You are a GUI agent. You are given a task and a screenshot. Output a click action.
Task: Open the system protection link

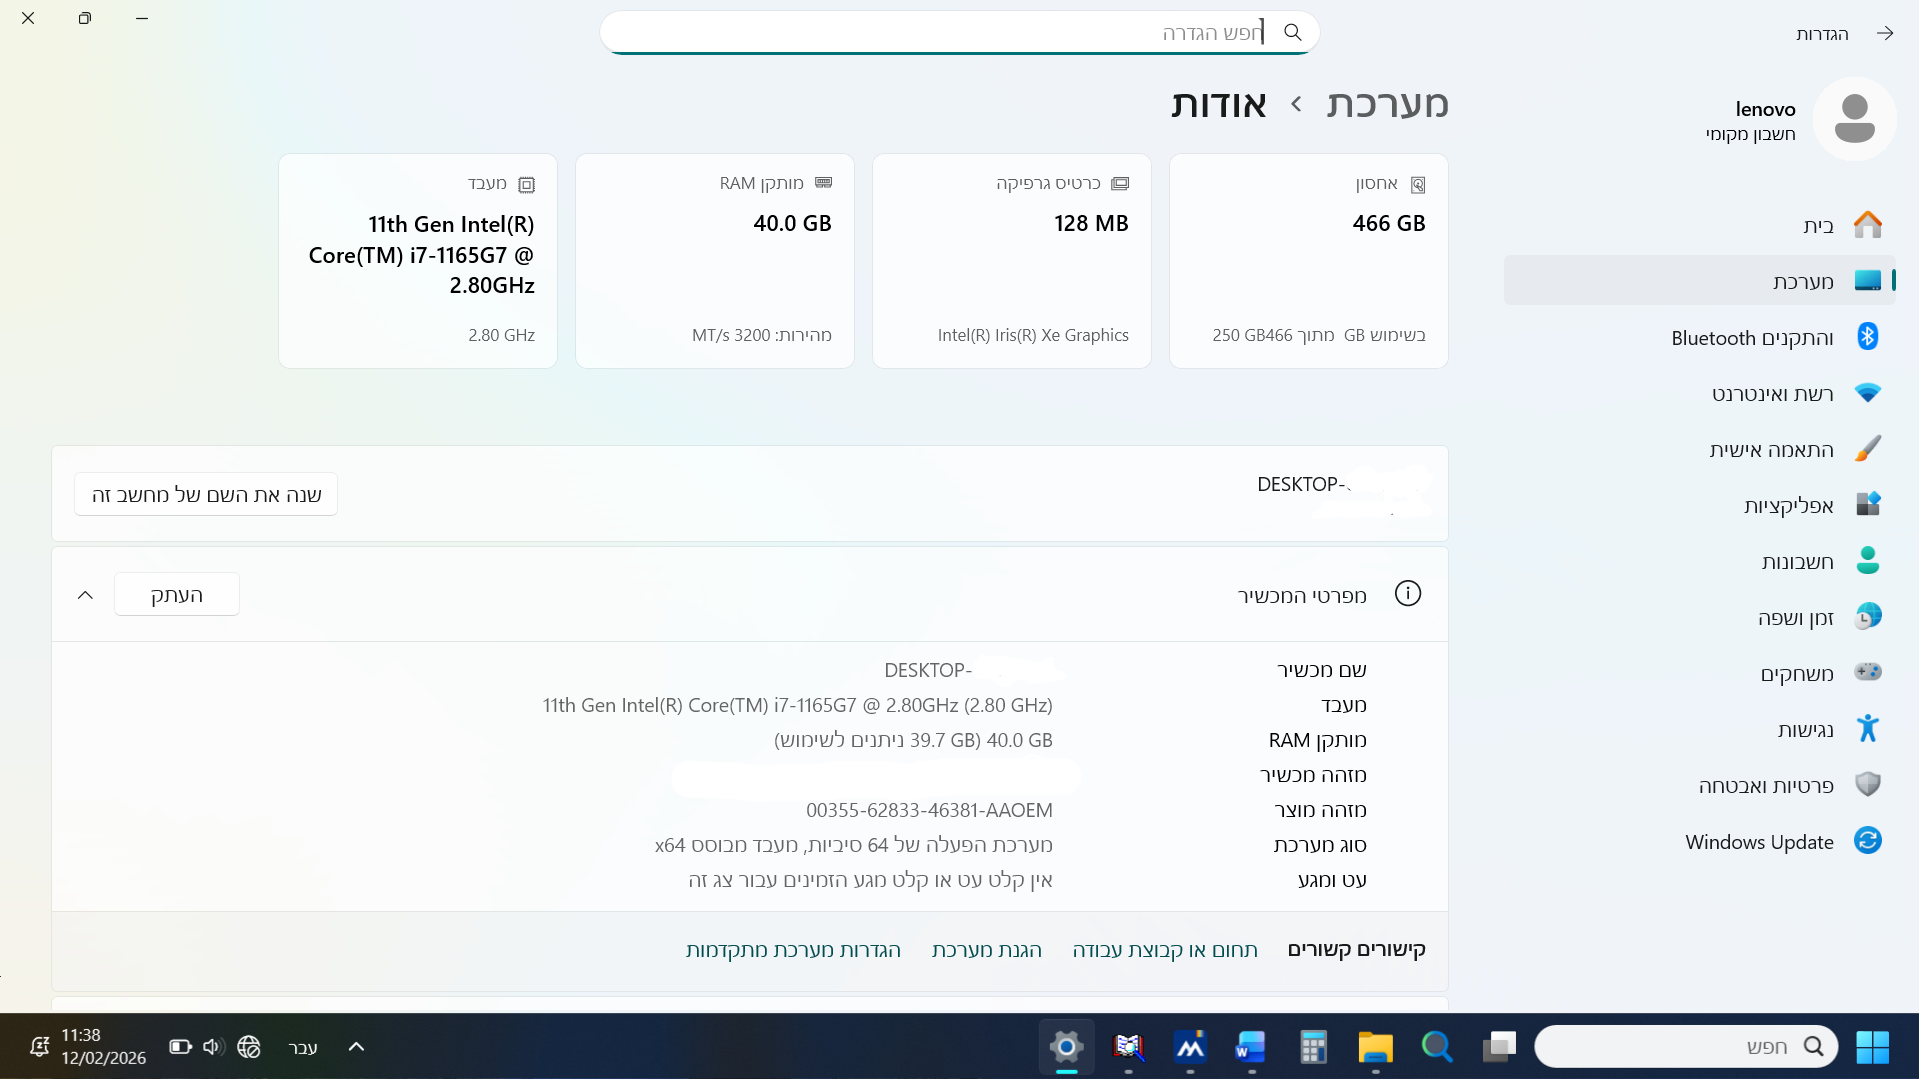pyautogui.click(x=986, y=950)
